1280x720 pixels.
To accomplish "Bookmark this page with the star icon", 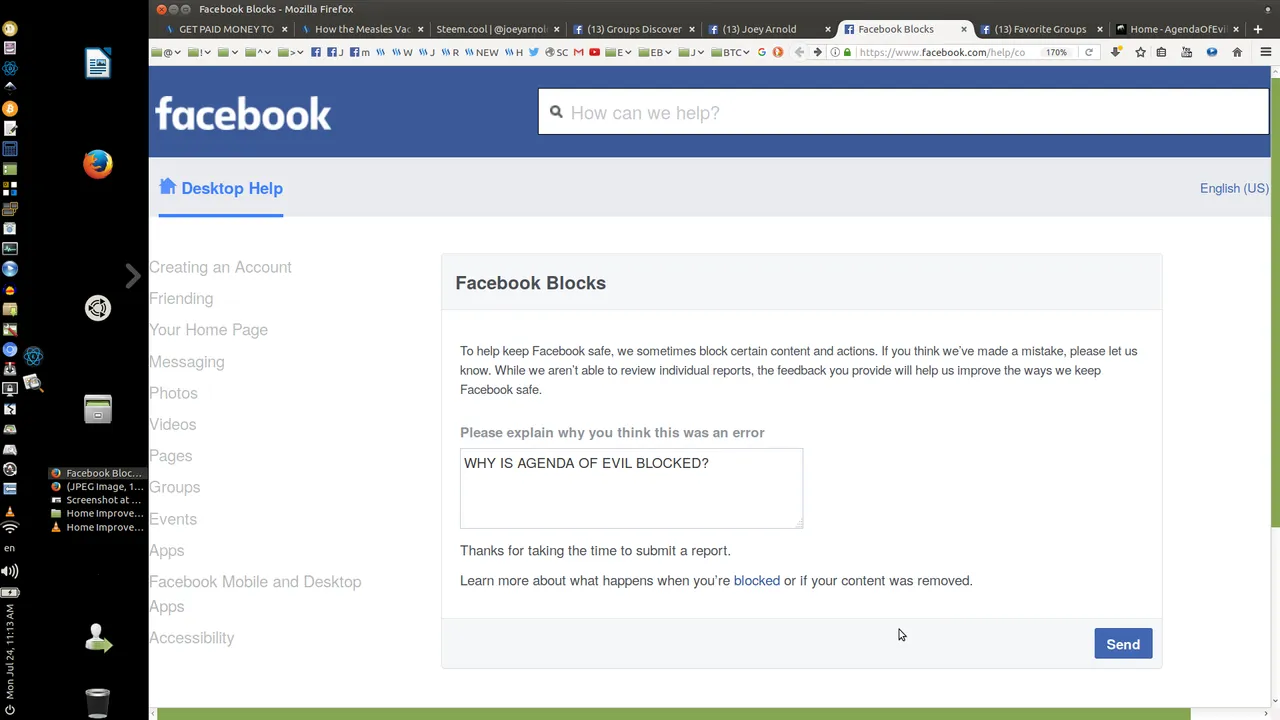I will [x=1140, y=52].
